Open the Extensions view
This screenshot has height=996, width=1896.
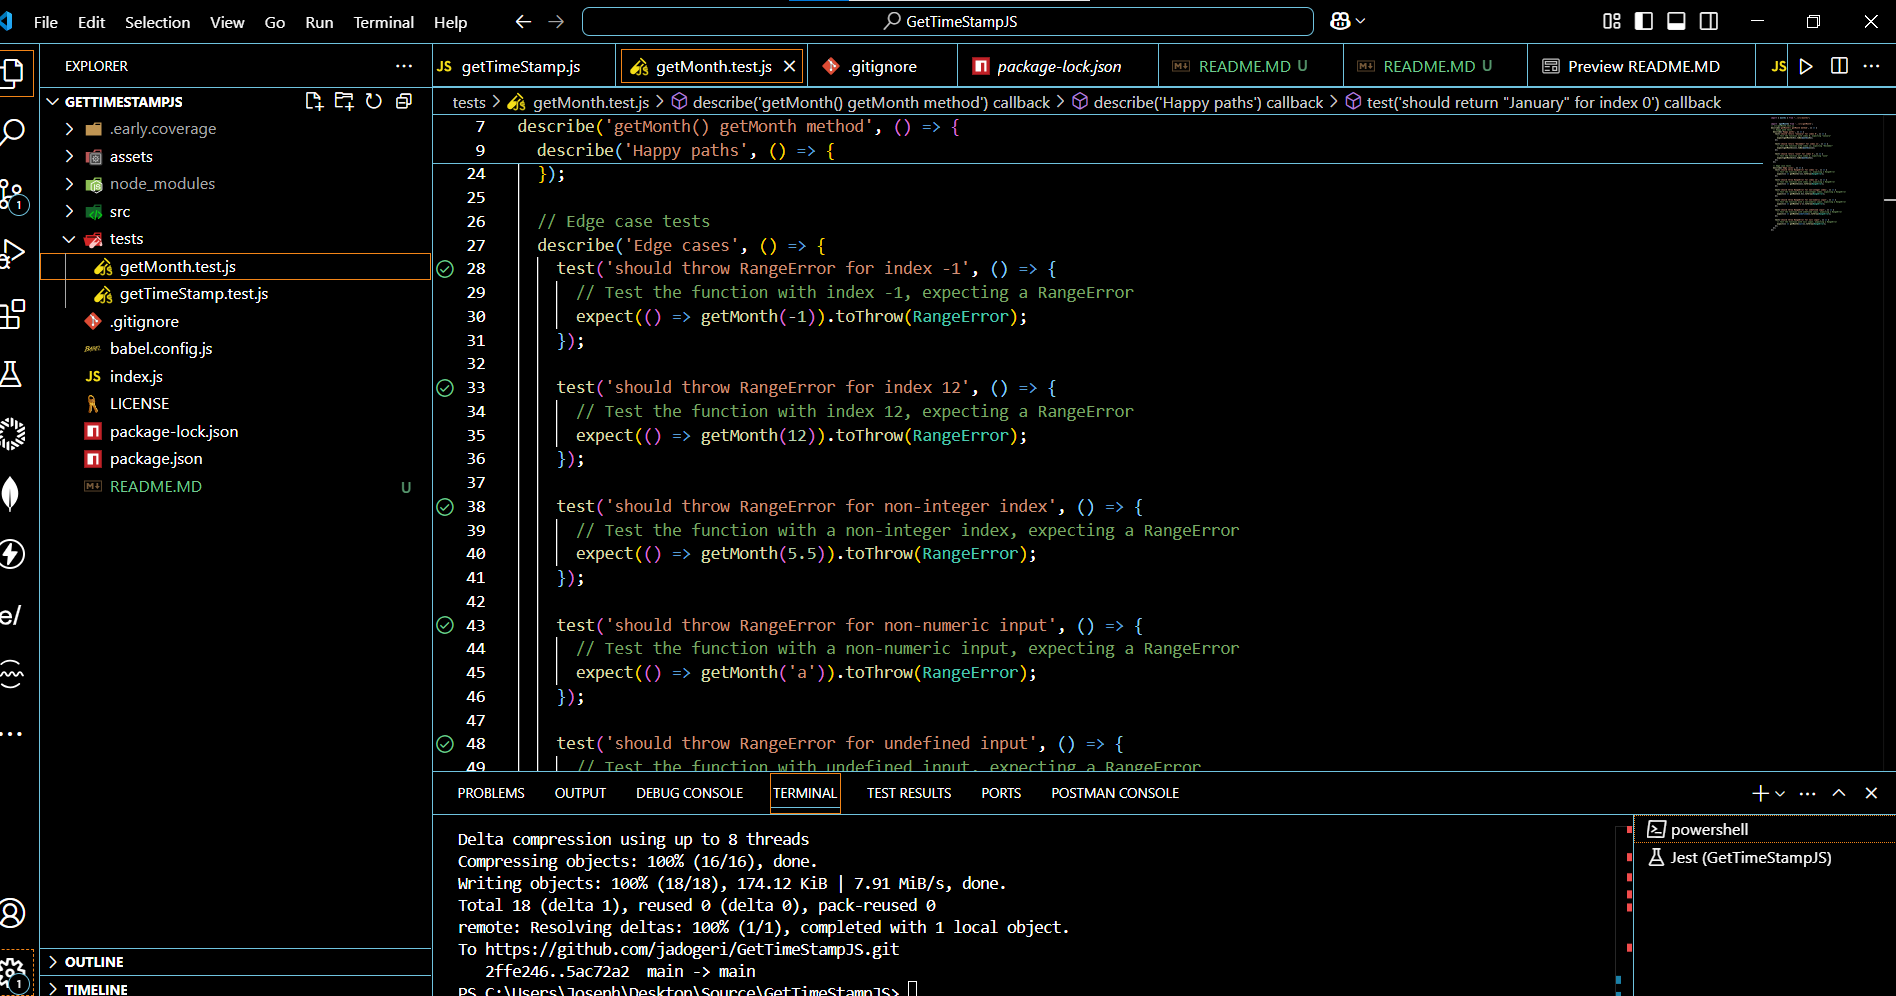[12, 314]
